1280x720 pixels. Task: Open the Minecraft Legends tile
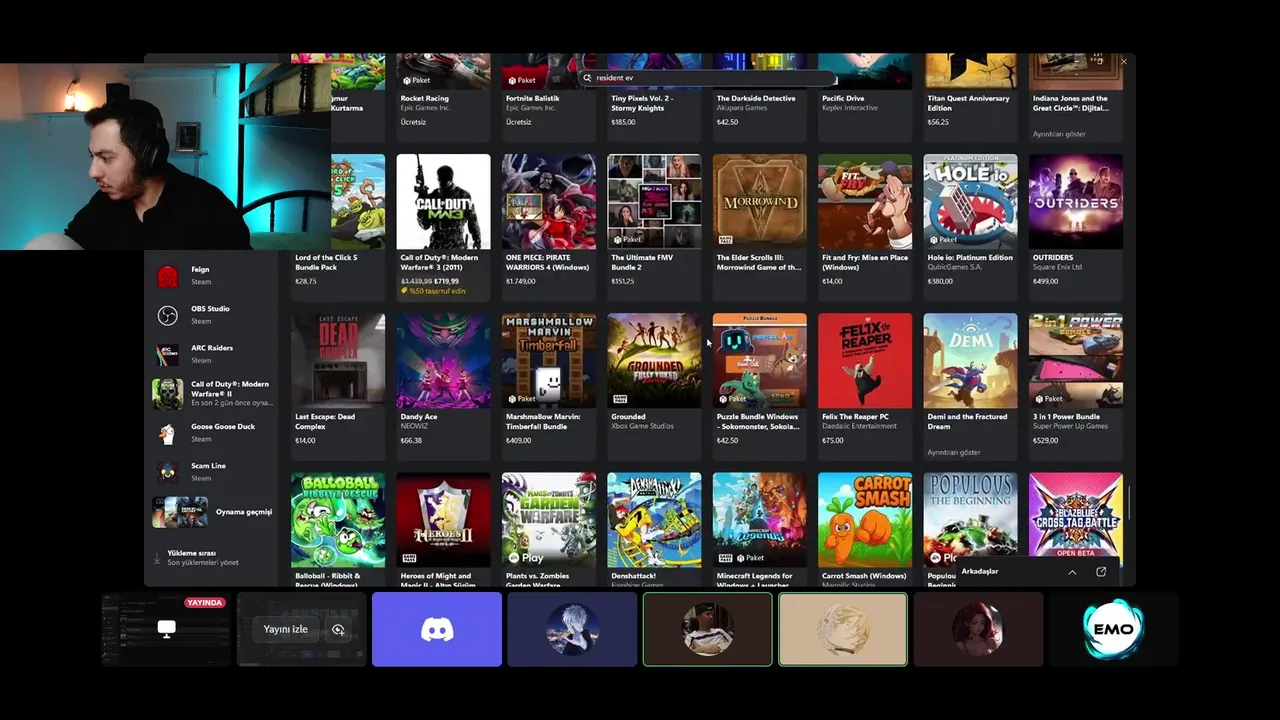[x=759, y=529]
